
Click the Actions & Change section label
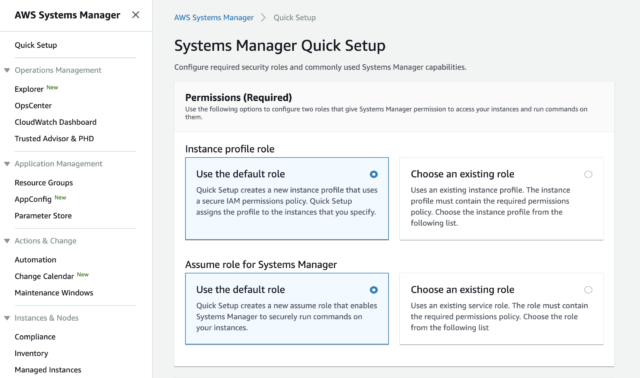45,241
